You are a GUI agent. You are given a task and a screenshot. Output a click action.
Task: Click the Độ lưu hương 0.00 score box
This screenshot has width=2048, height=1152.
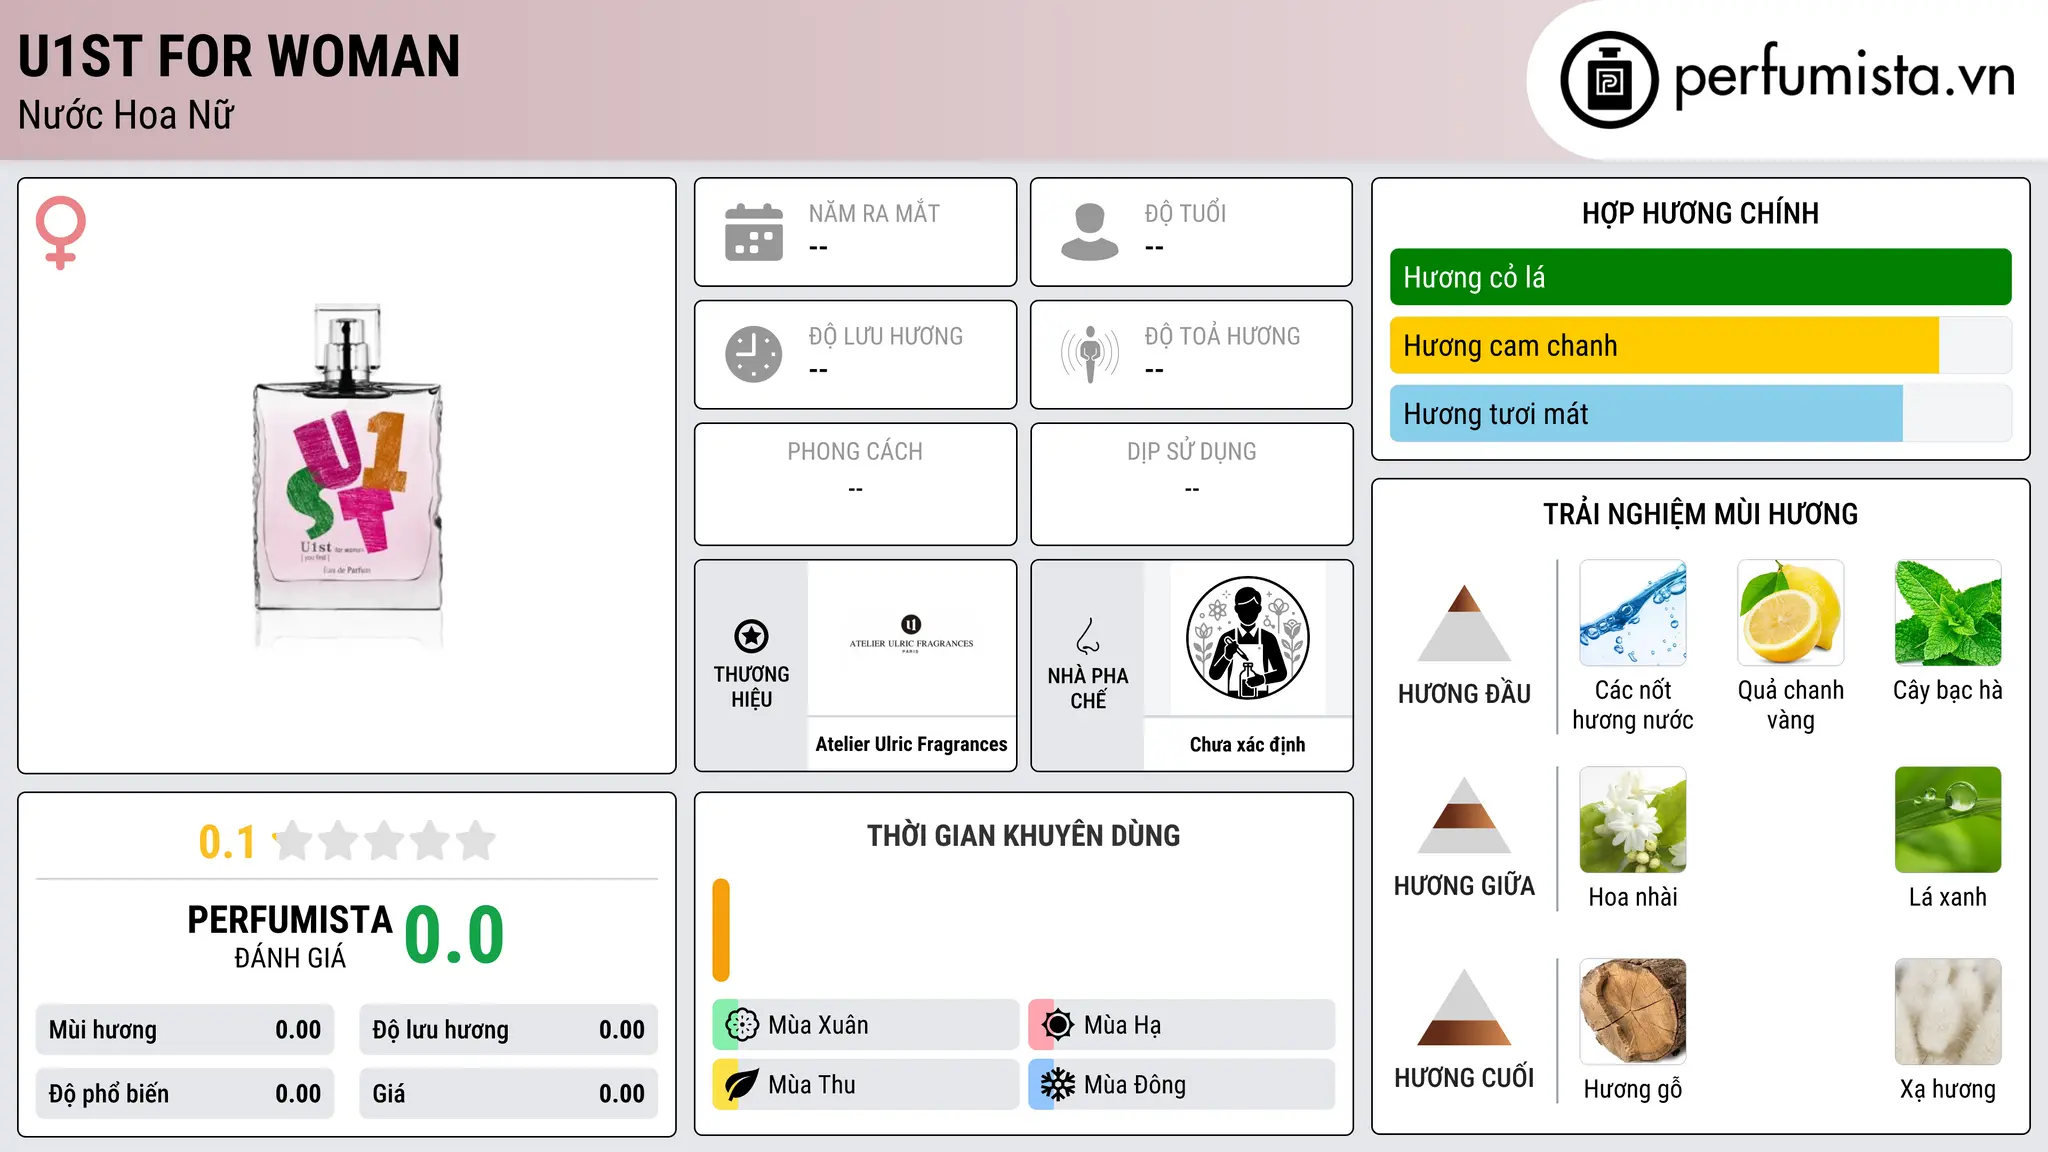[x=508, y=1030]
